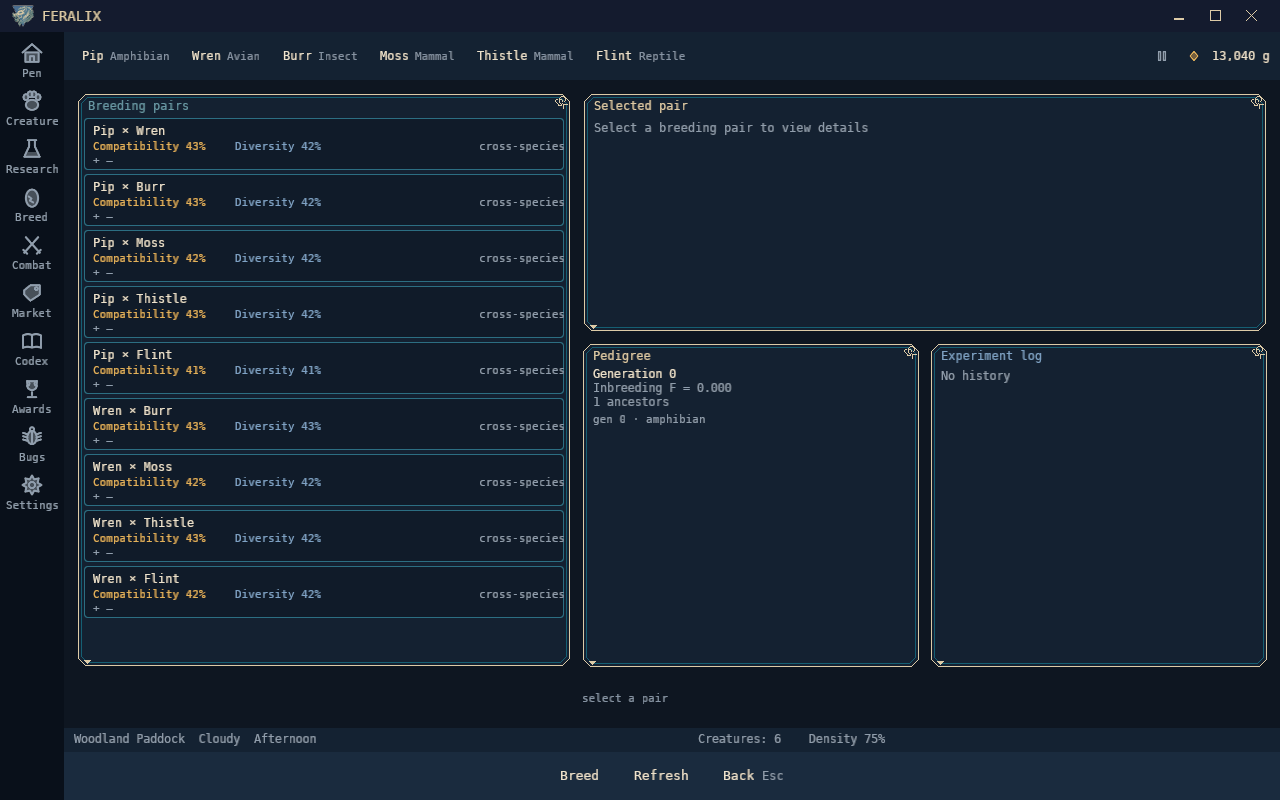Click minus under Wren × Moss
This screenshot has width=1280, height=800.
tap(110, 496)
